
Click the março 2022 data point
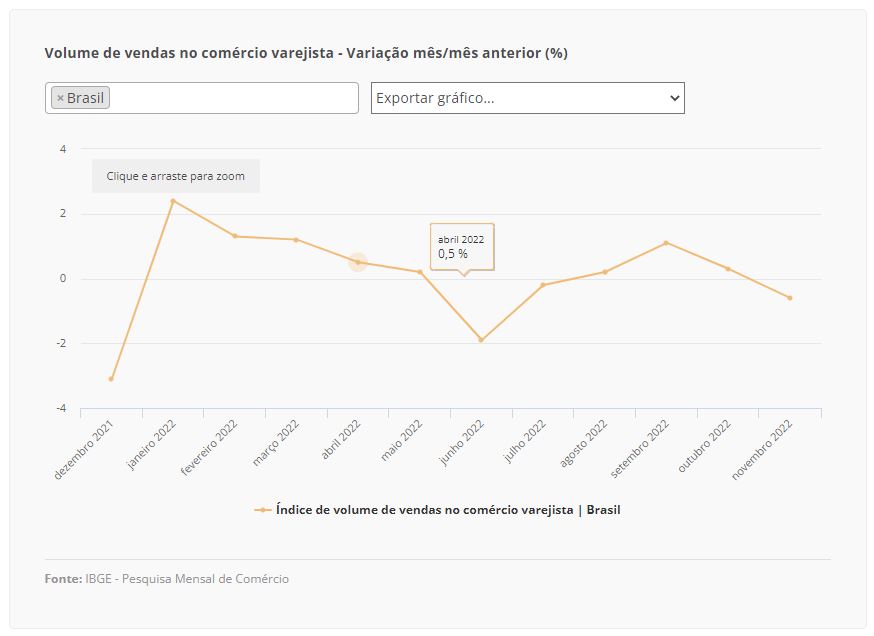296,240
